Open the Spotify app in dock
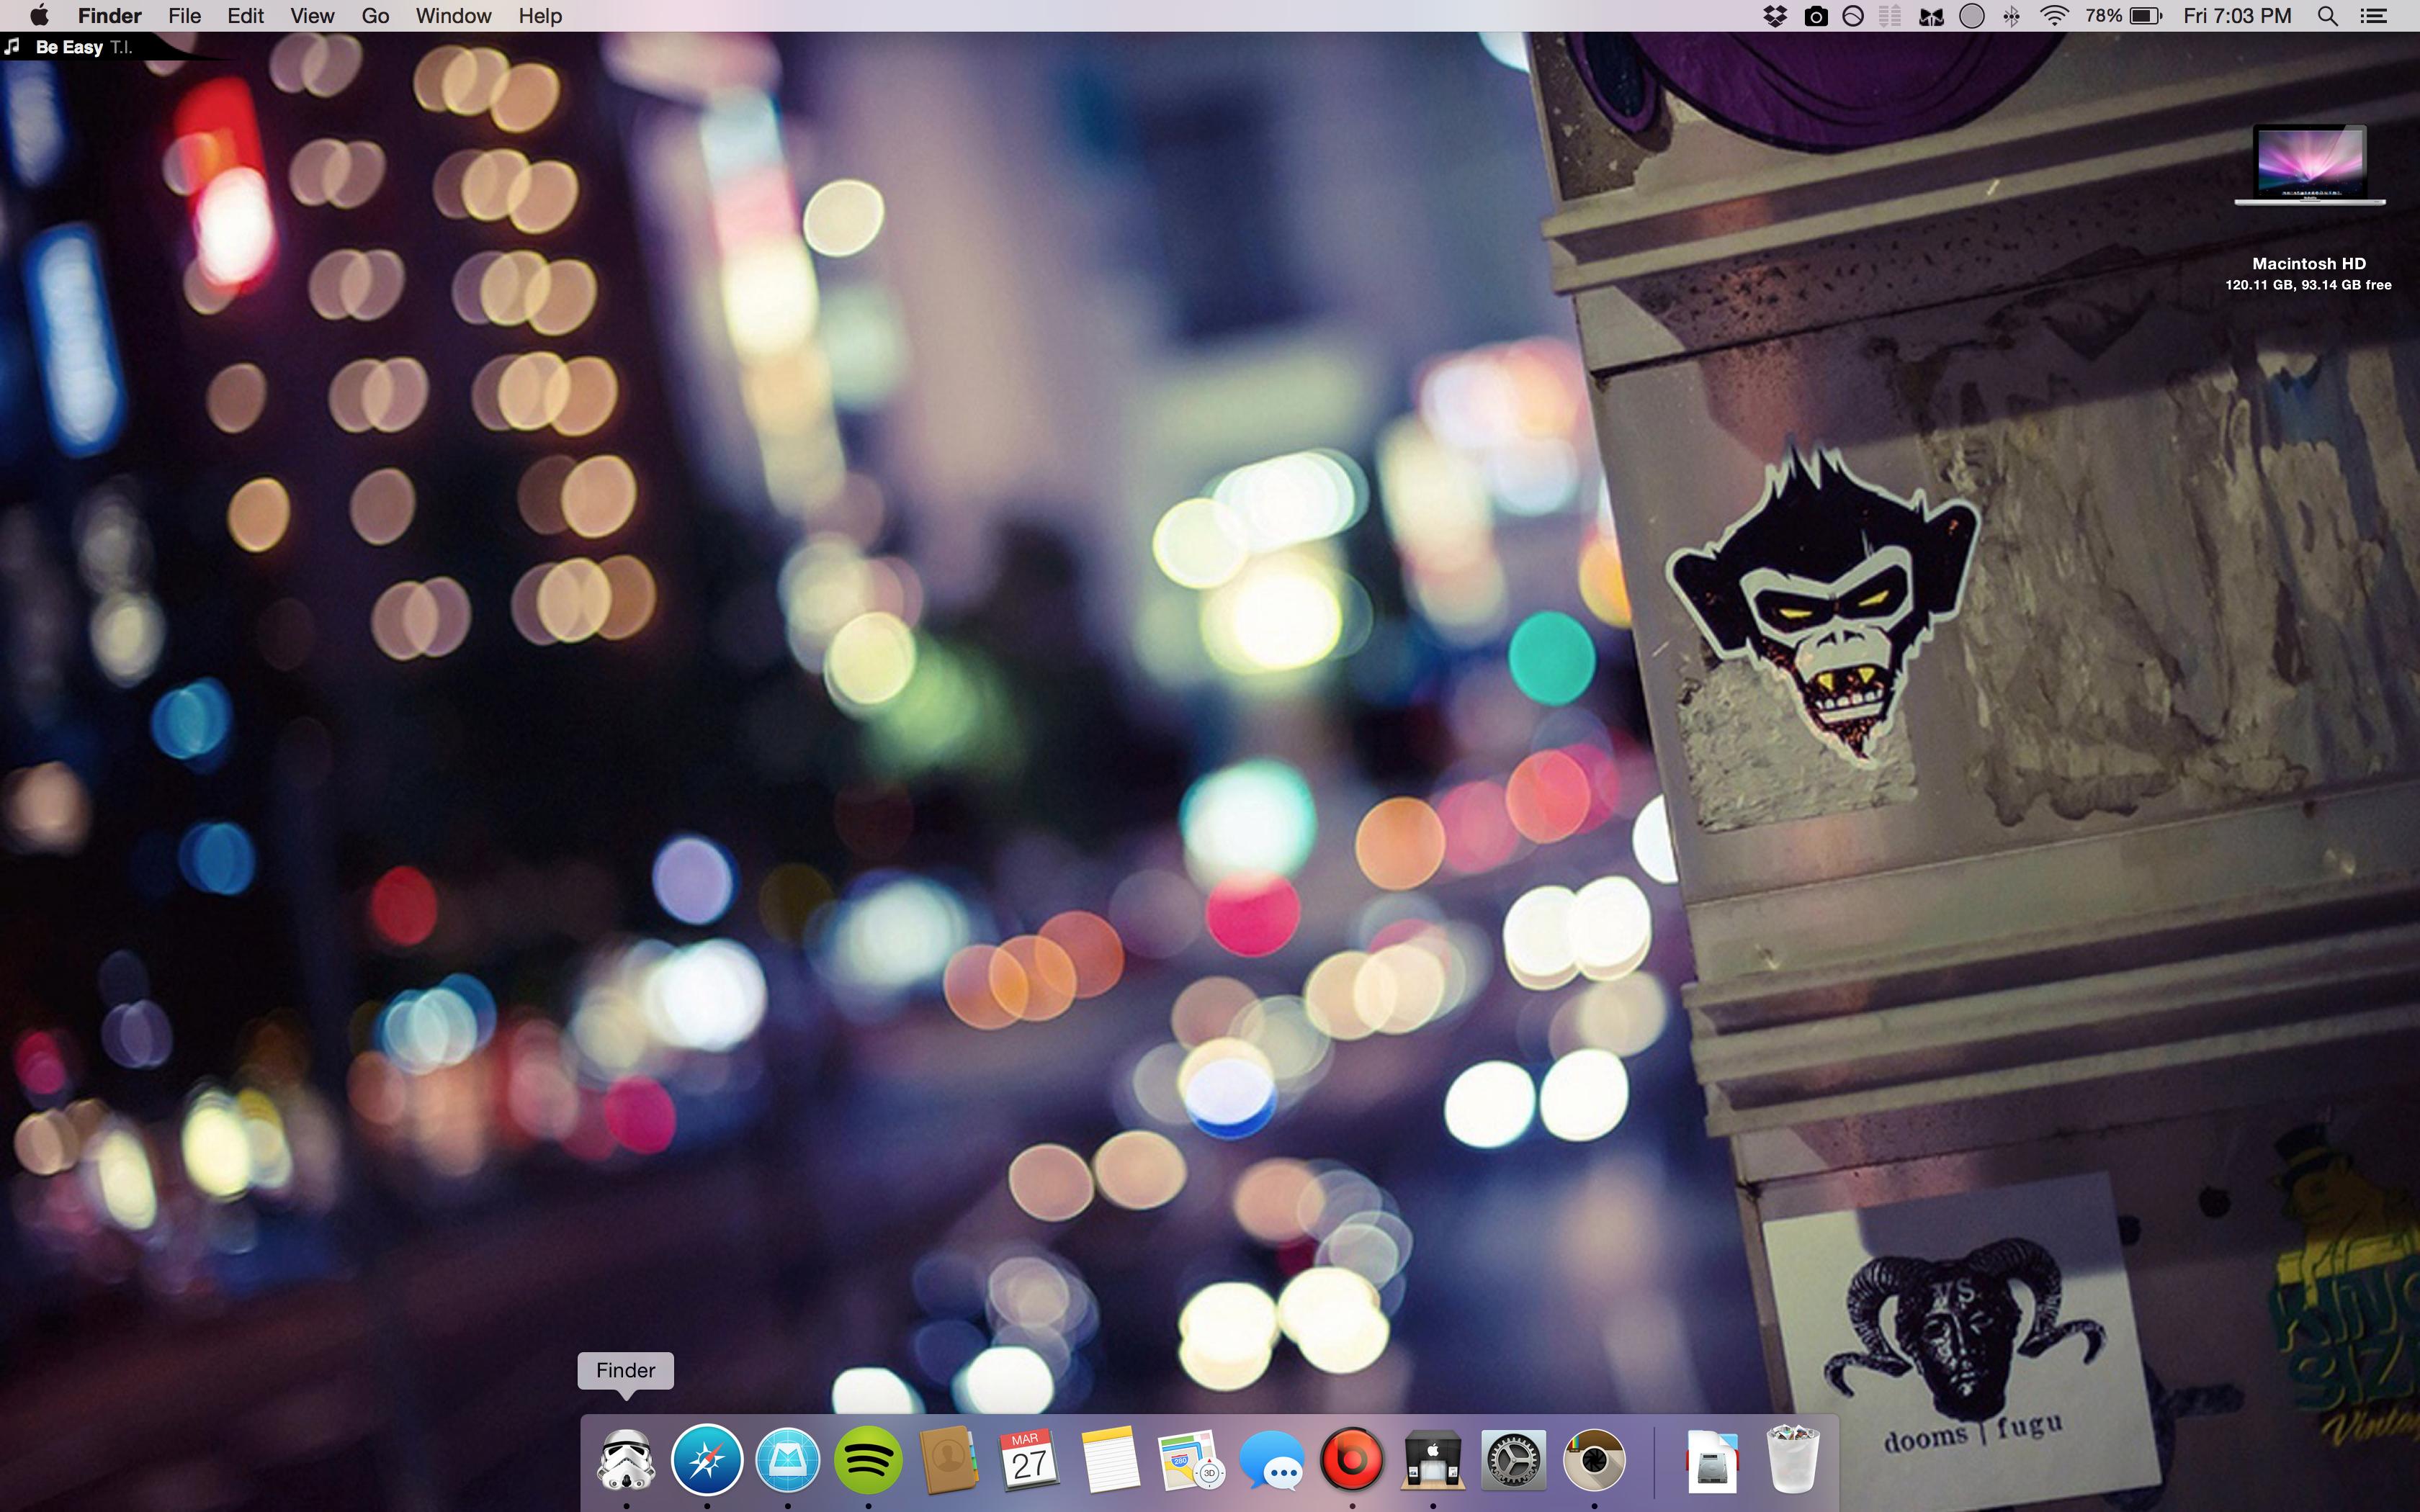Image resolution: width=2420 pixels, height=1512 pixels. [x=868, y=1461]
